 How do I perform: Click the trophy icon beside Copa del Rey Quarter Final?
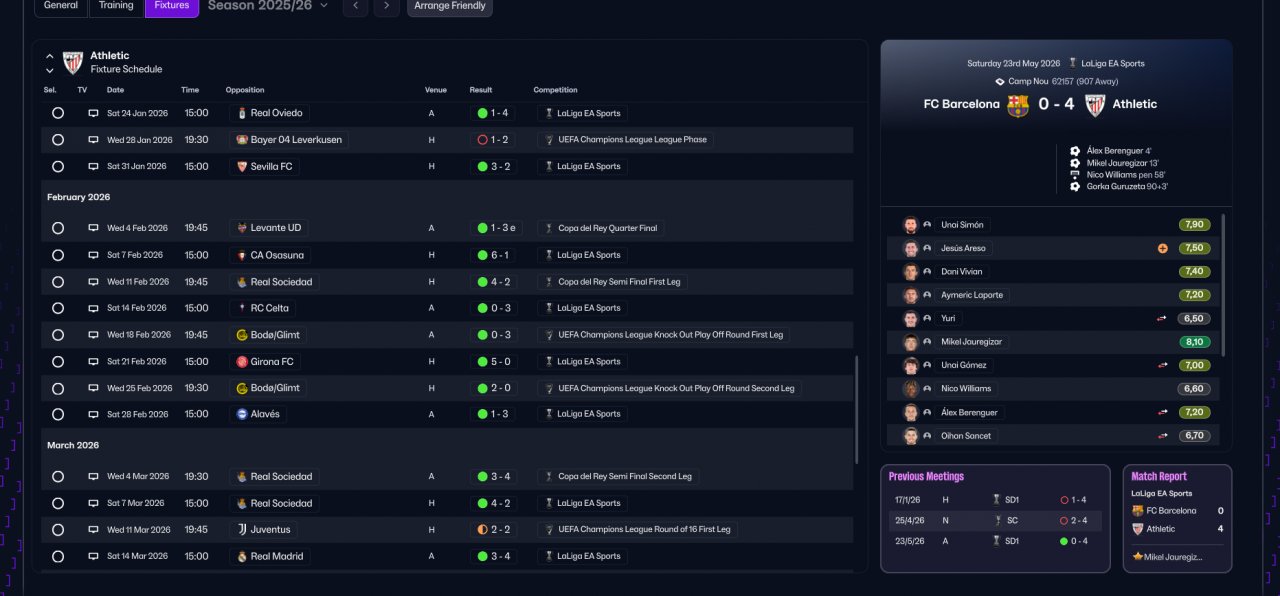click(x=548, y=228)
